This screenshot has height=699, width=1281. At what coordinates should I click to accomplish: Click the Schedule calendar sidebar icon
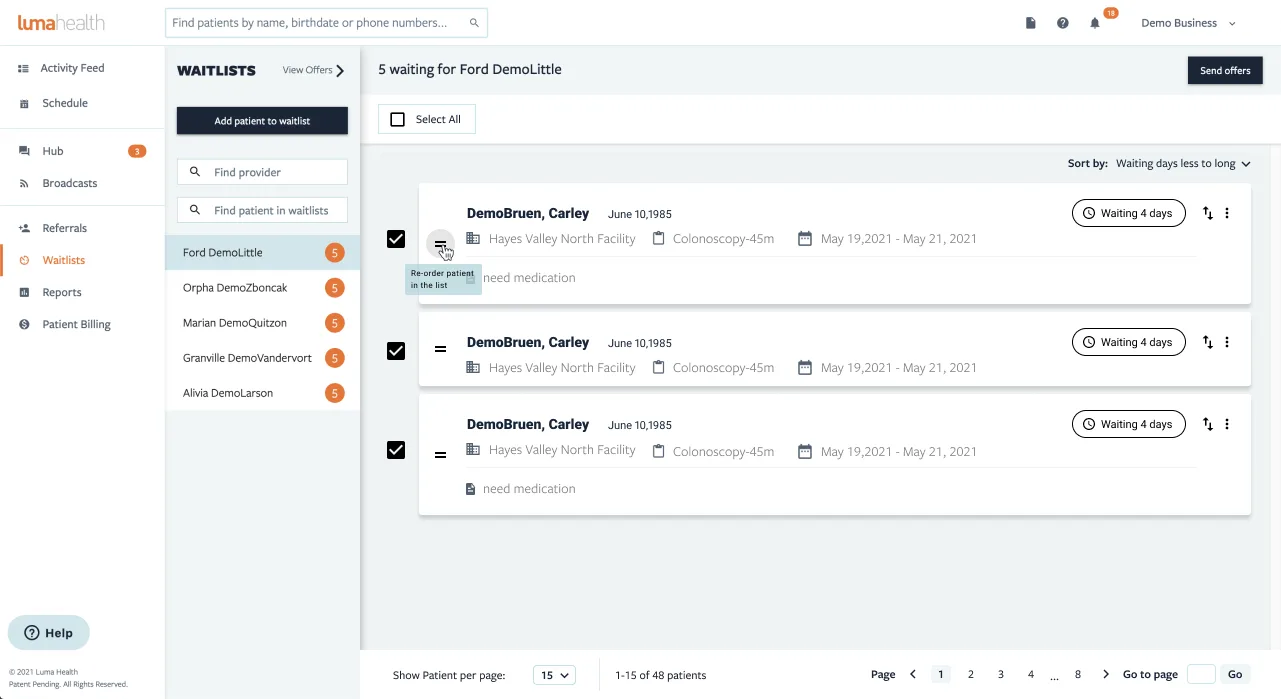pyautogui.click(x=24, y=103)
